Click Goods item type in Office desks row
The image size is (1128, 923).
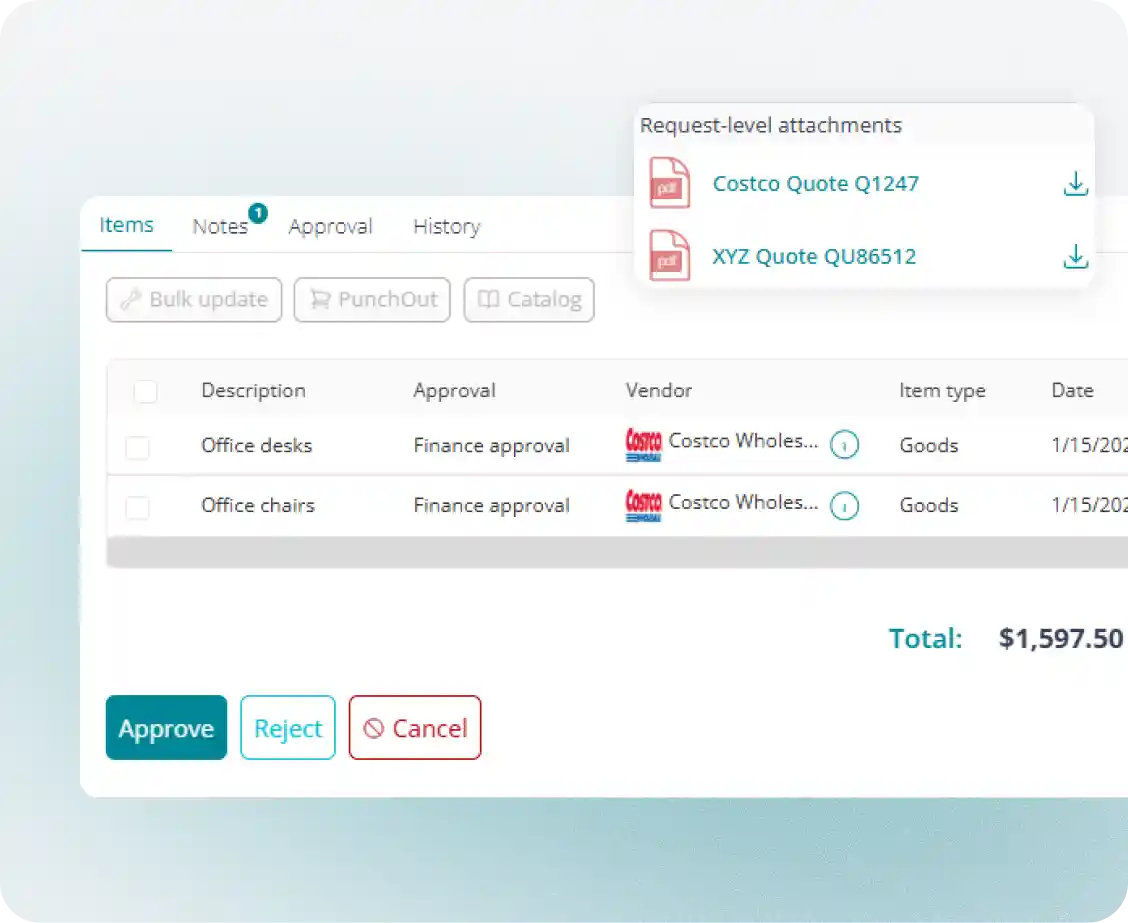click(929, 446)
